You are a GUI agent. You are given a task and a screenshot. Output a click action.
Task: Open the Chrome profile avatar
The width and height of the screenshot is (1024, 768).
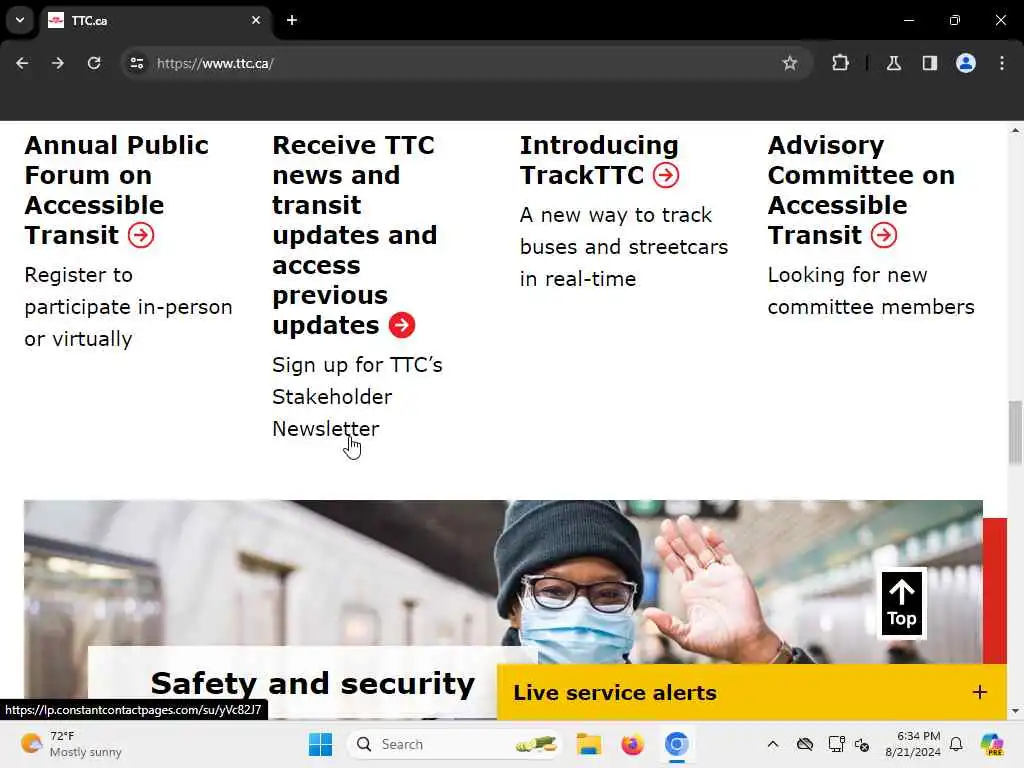click(966, 63)
